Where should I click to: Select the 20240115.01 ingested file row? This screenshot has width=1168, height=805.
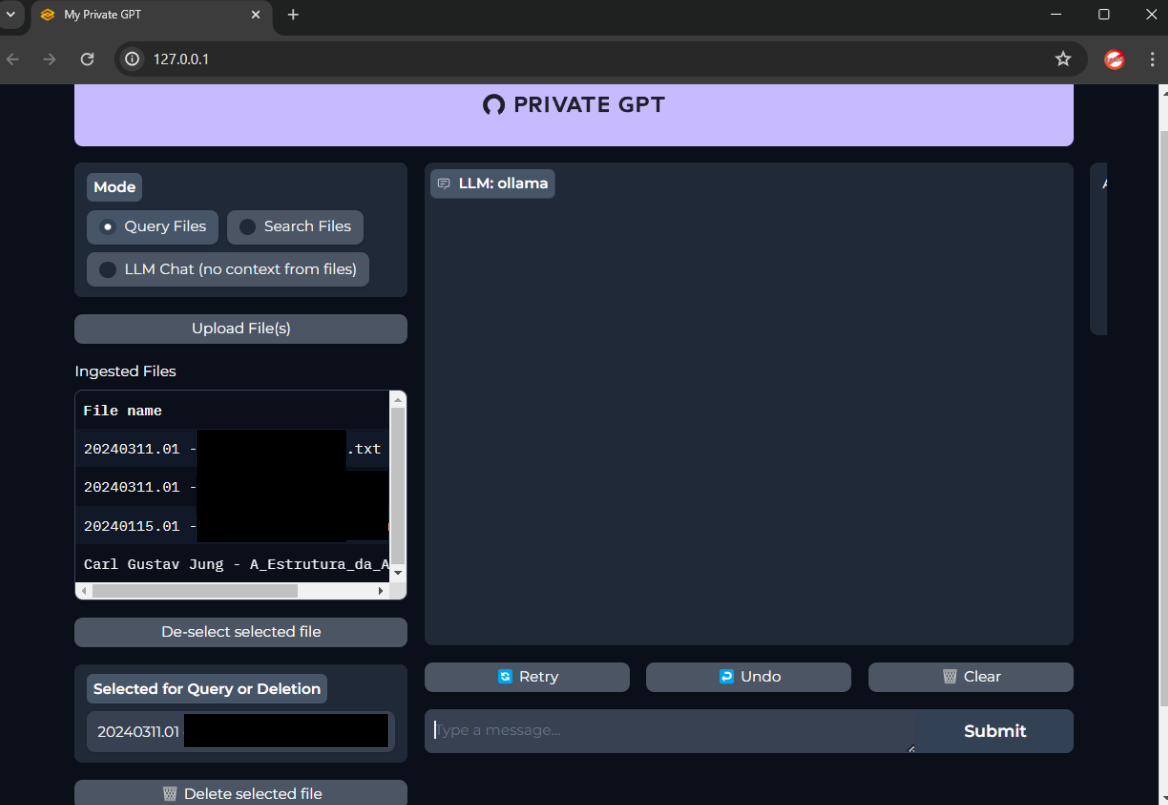(x=232, y=526)
